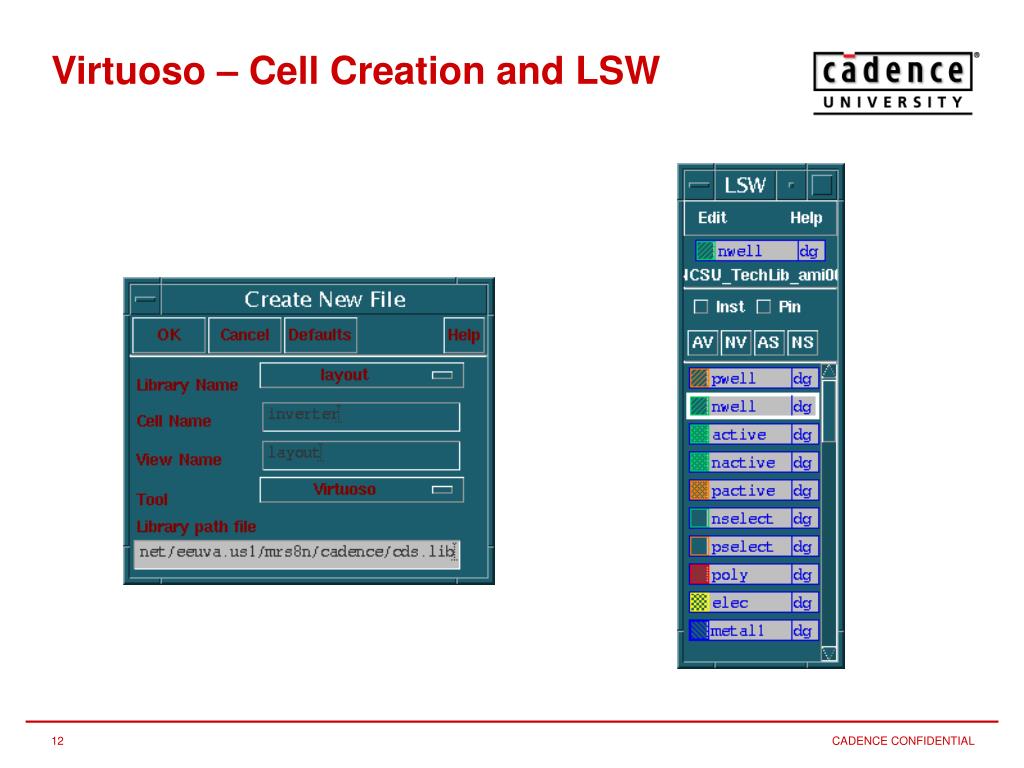Image resolution: width=1024 pixels, height=768 pixels.
Task: Click dg purpose of nselect row
Action: pyautogui.click(x=803, y=519)
